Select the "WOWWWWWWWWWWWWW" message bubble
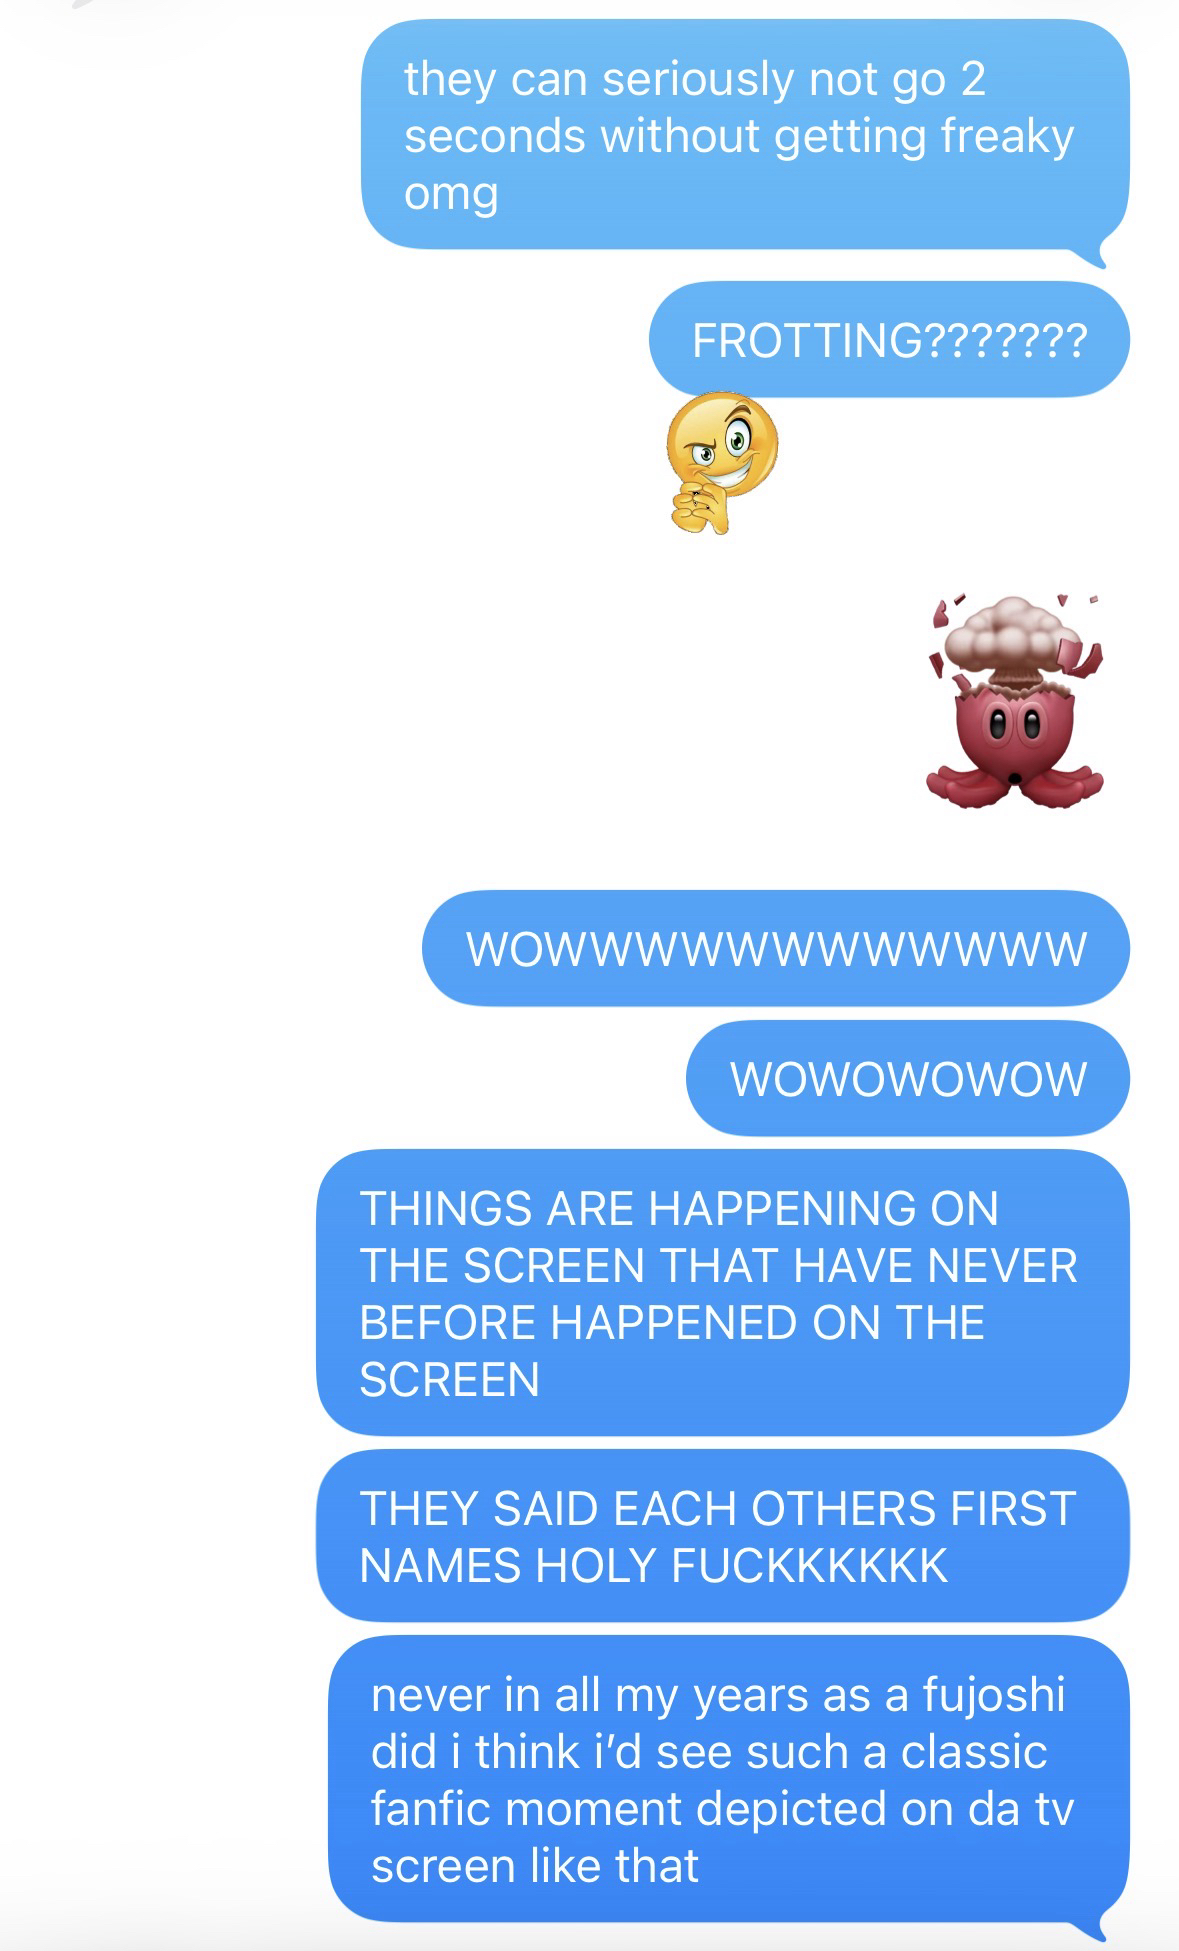Screen dimensions: 1179x1951 click(x=776, y=948)
